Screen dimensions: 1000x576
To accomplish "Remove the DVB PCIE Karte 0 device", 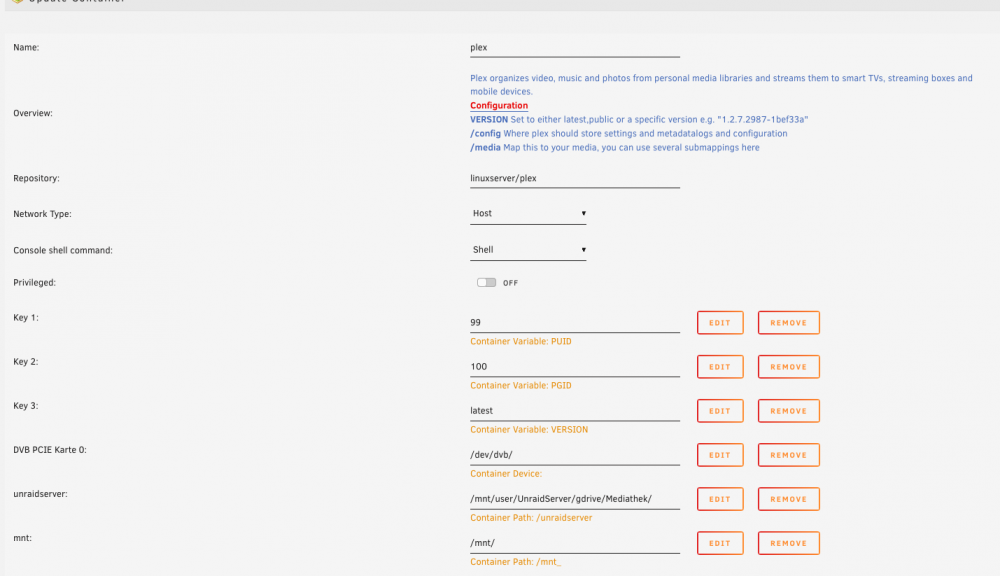I will point(788,455).
